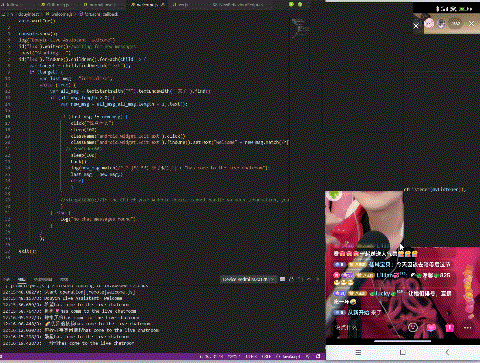Screen dimensions: 480x363
Task: Switch to the active middle editor tab
Action: [x=148, y=4]
